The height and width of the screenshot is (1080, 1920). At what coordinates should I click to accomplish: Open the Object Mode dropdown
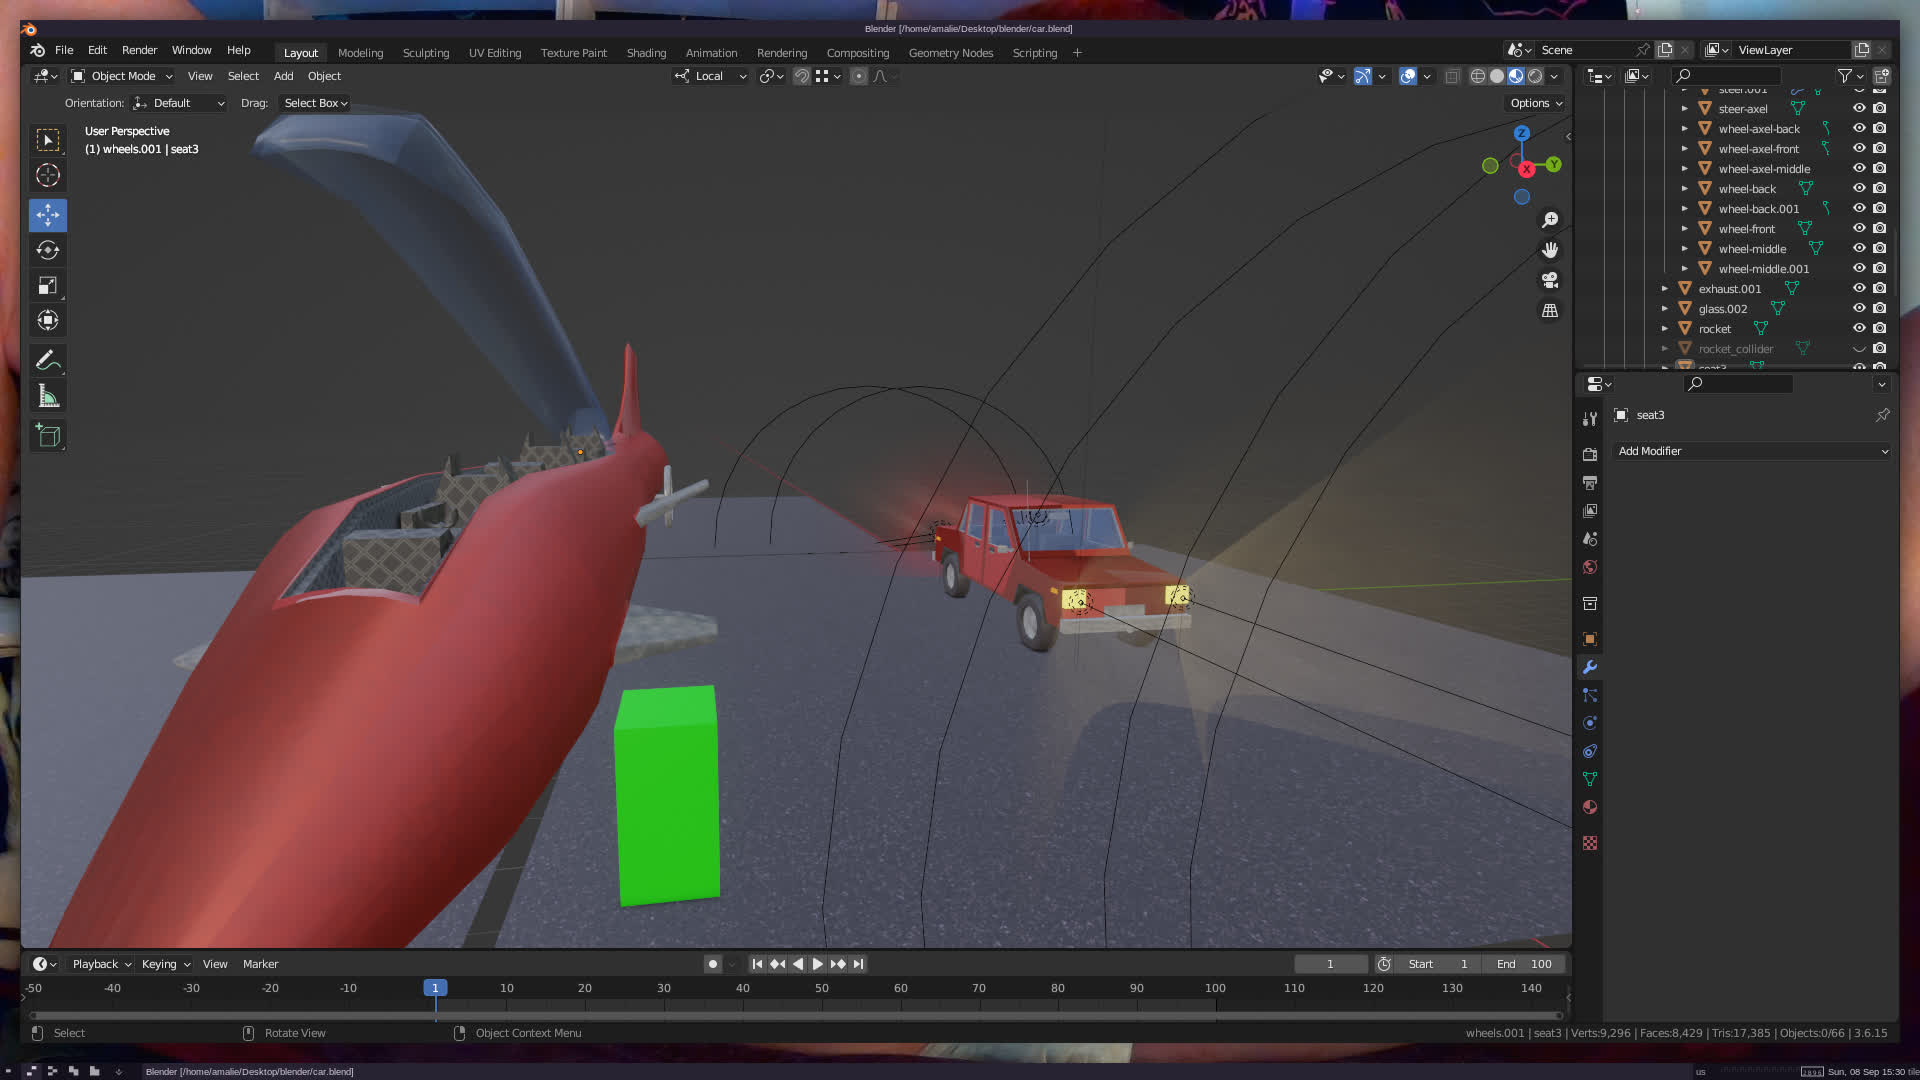tap(122, 76)
